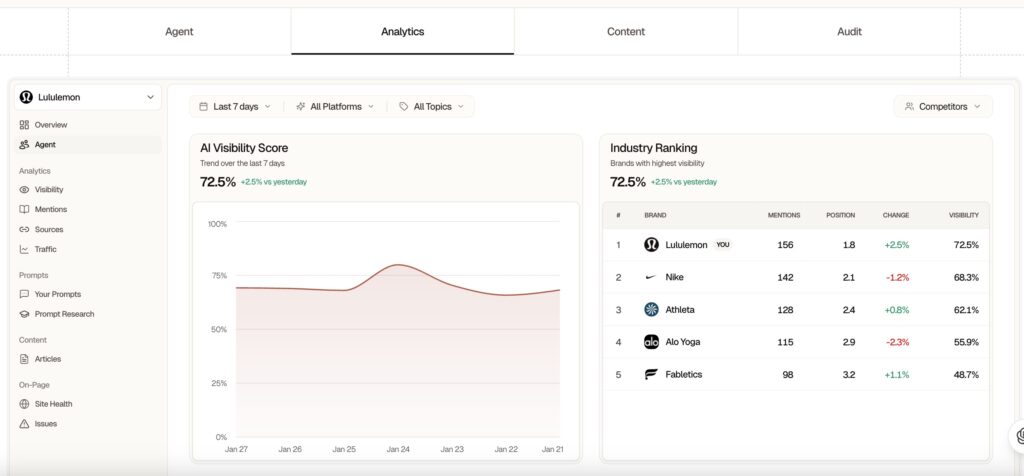Open Articles in the sidebar
Viewport: 1024px width, 476px height.
tap(88, 359)
